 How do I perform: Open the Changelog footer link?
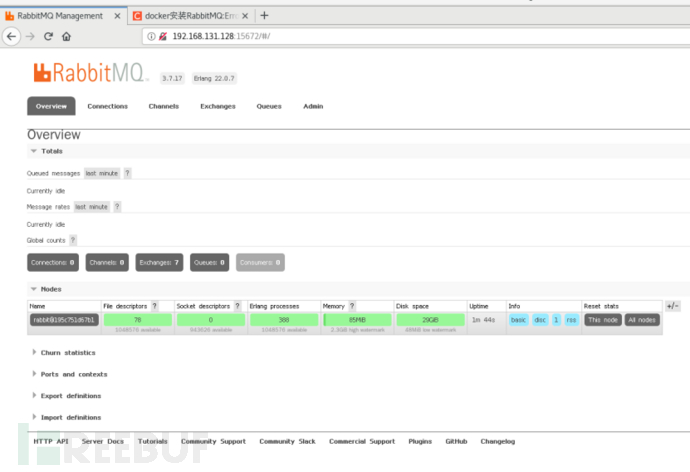pyautogui.click(x=497, y=441)
